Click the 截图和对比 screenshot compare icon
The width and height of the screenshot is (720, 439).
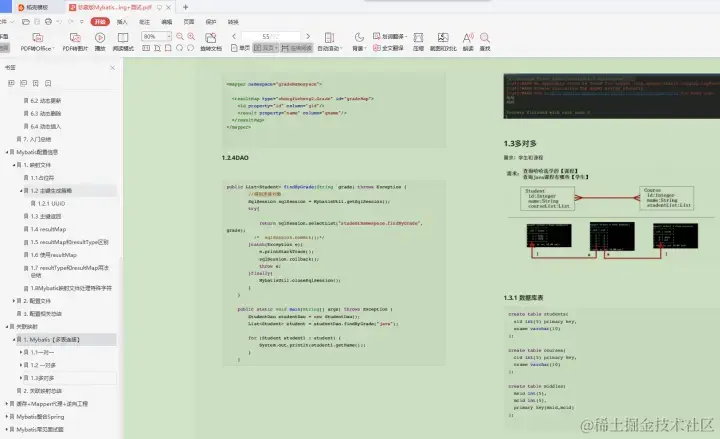(x=443, y=38)
